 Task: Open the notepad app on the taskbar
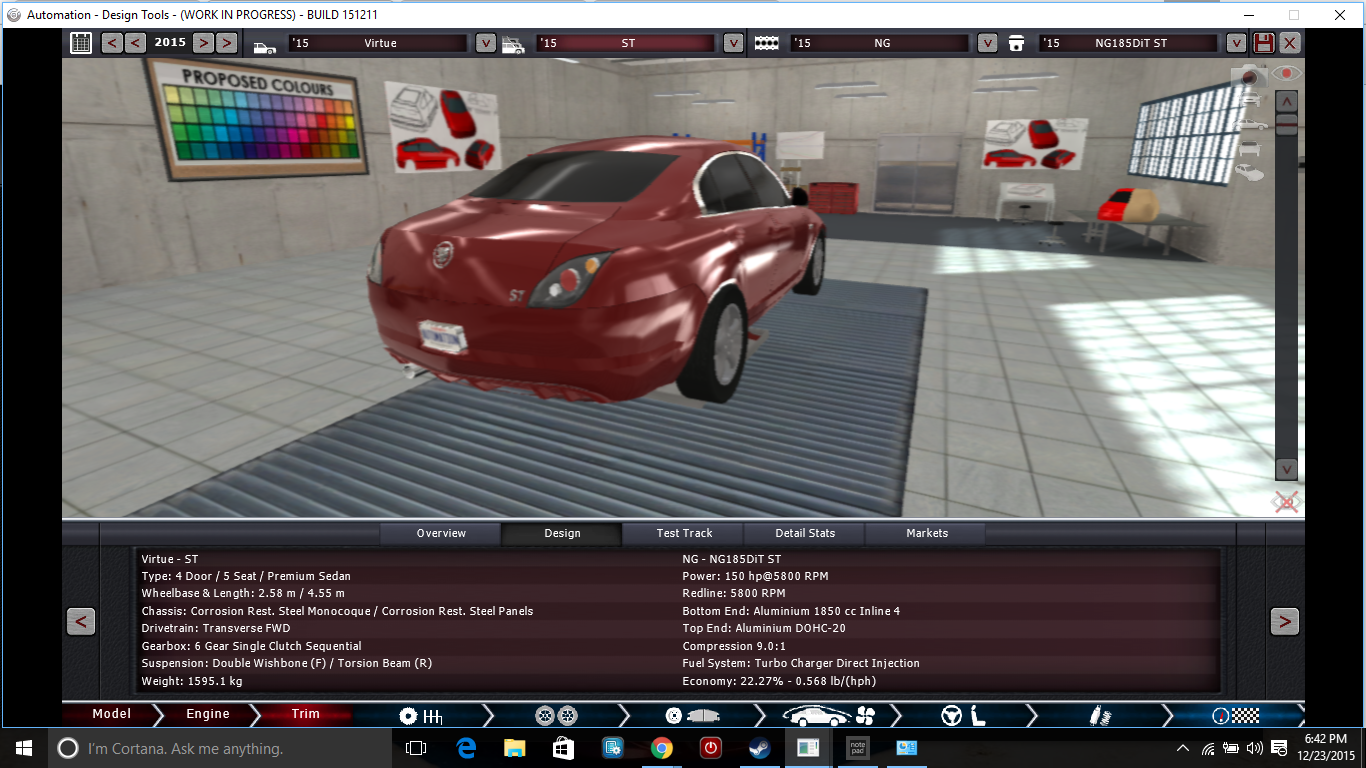(x=857, y=748)
